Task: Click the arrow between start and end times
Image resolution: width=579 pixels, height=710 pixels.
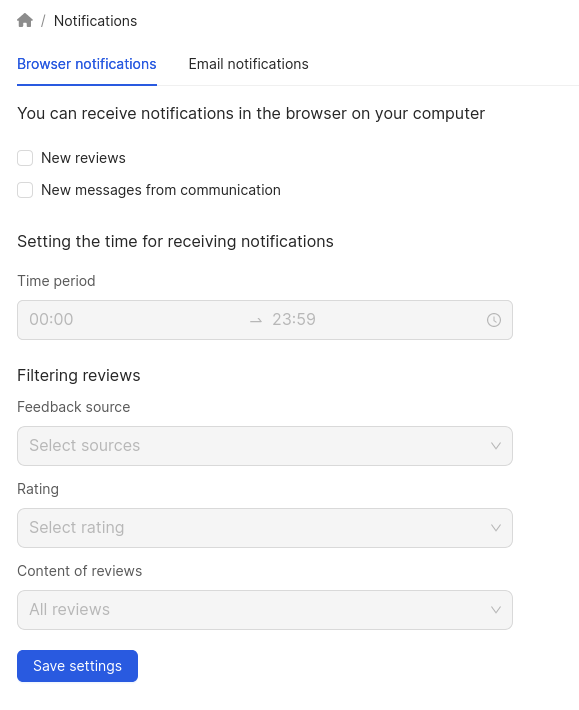Action: tap(256, 321)
